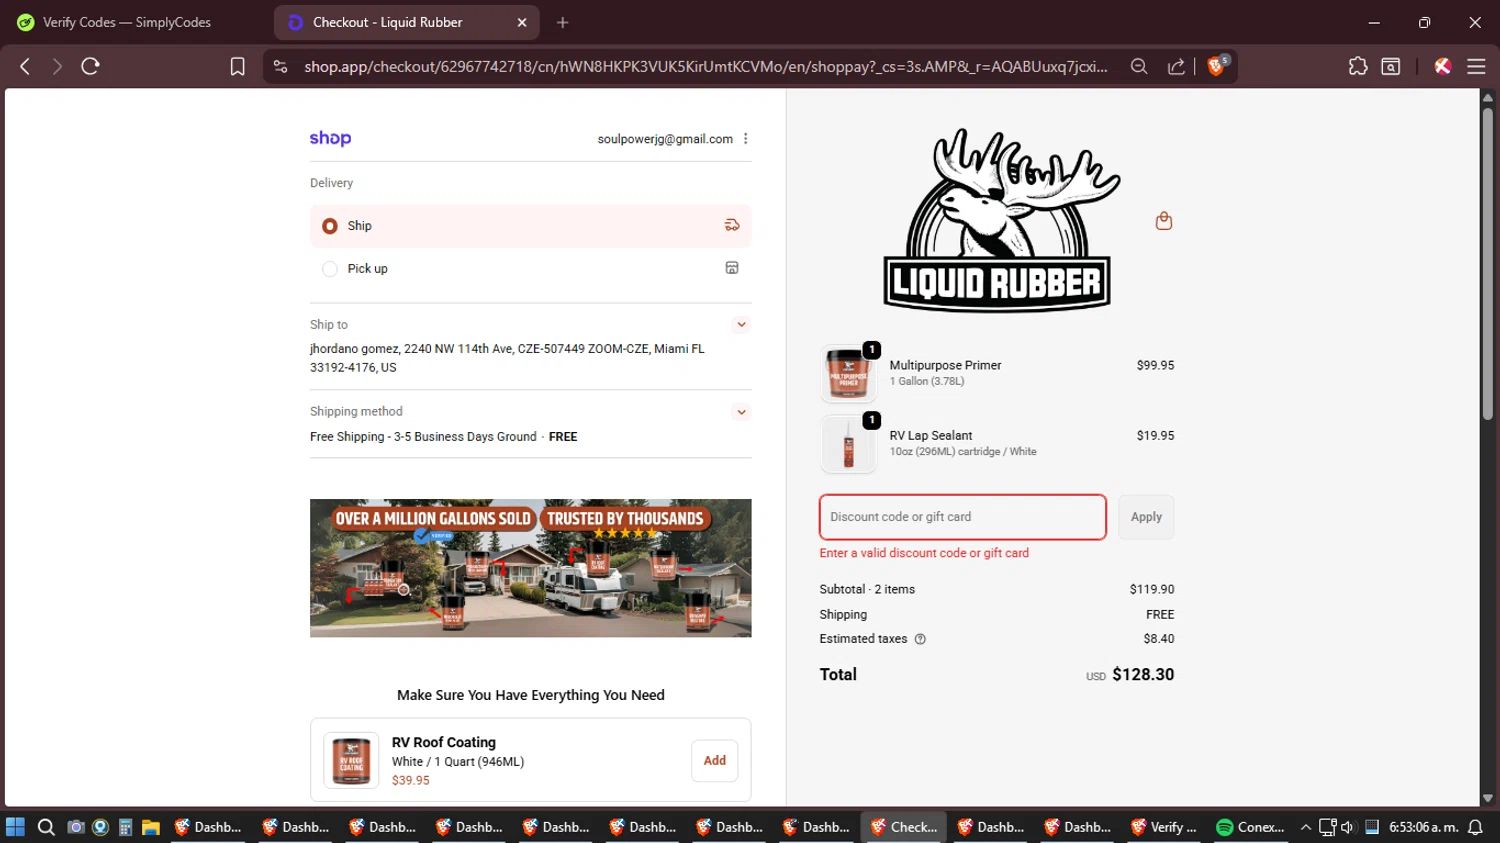Click the store icon in Pick up row
Viewport: 1500px width, 843px height.
click(x=732, y=268)
